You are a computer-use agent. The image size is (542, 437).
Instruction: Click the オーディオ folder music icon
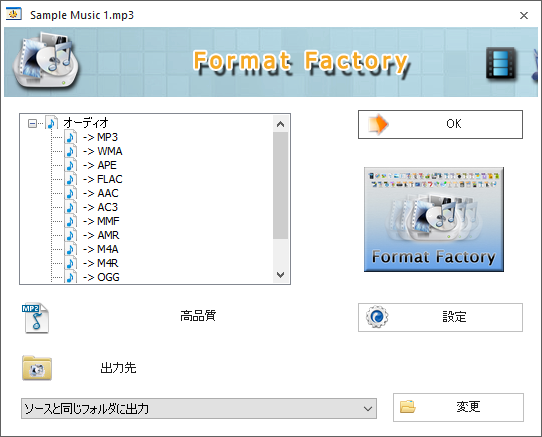pos(52,123)
